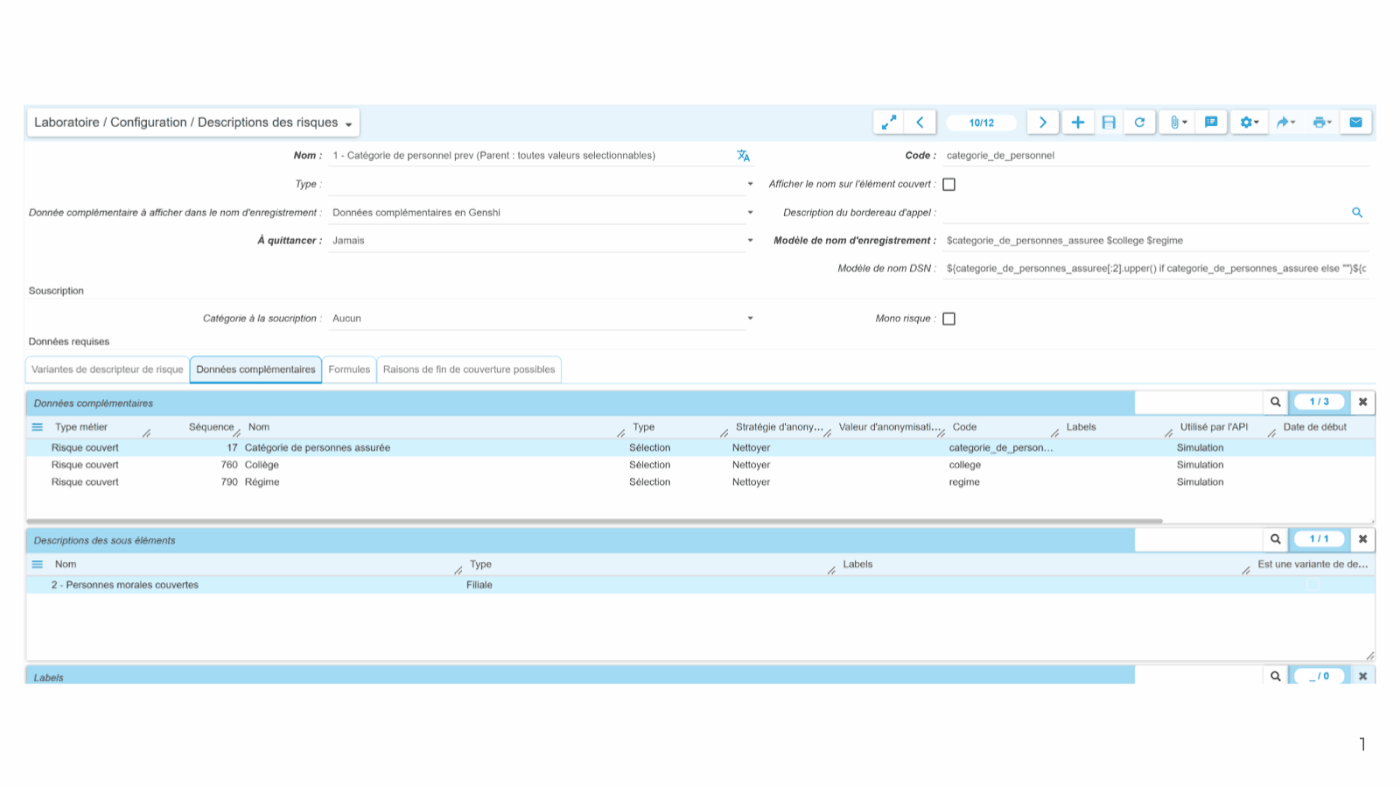
Task: Go to next record with right arrow
Action: [x=1042, y=122]
